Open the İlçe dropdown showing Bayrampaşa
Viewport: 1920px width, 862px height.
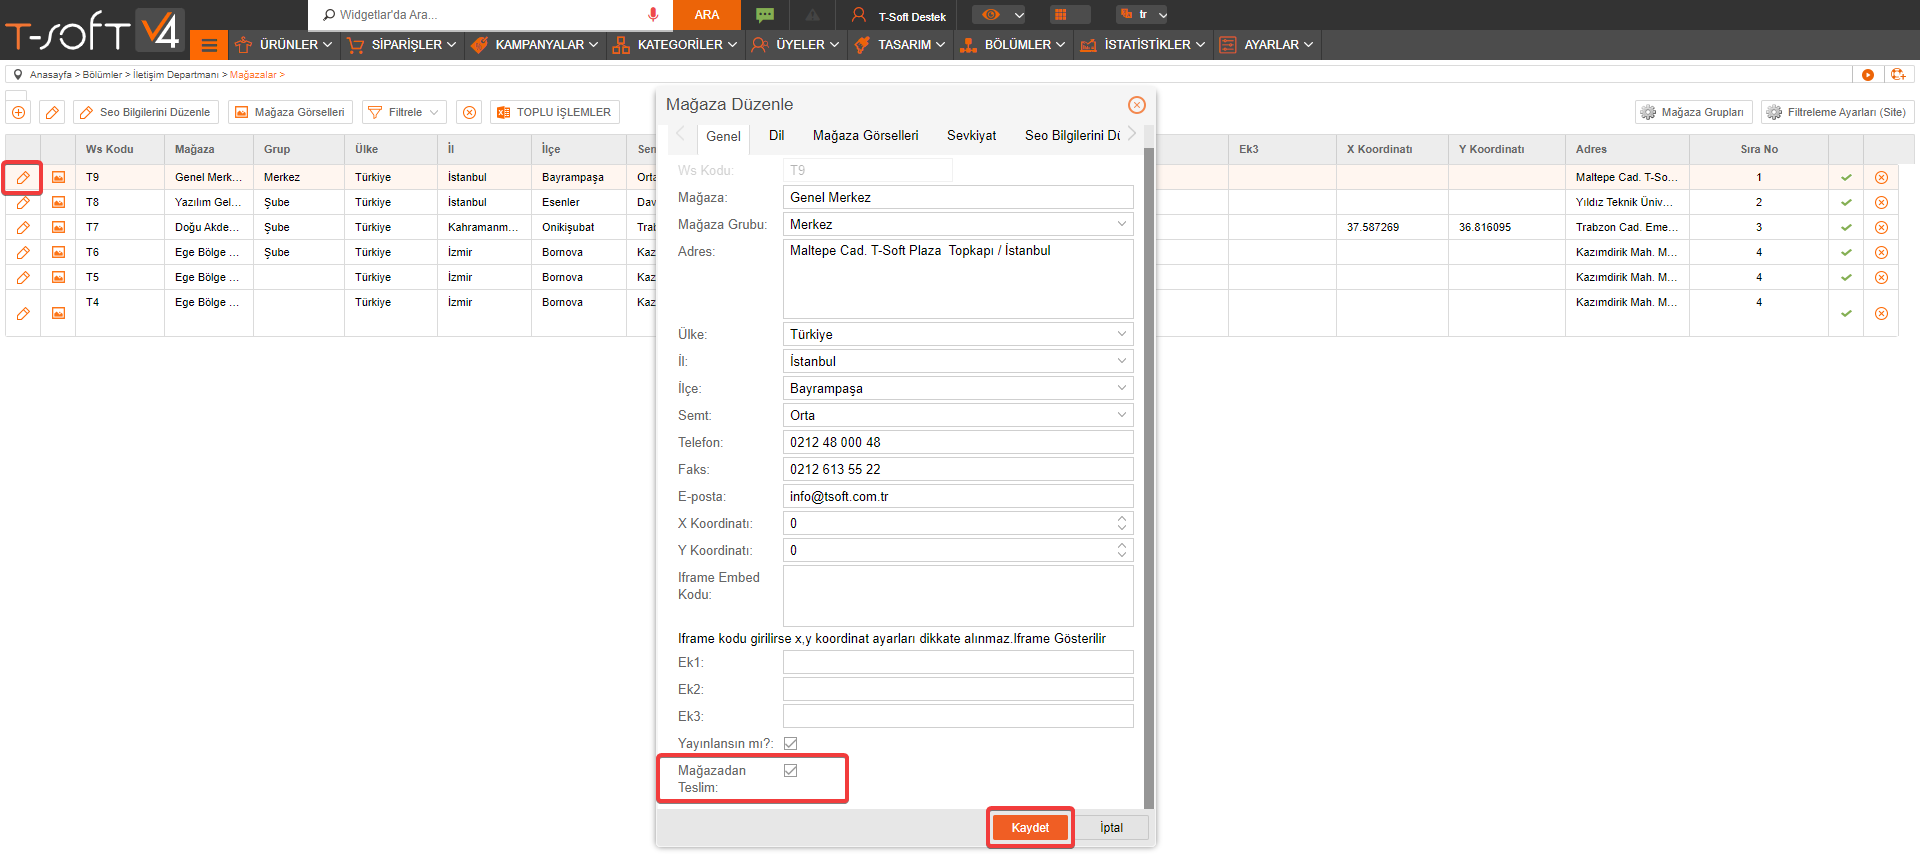[958, 388]
